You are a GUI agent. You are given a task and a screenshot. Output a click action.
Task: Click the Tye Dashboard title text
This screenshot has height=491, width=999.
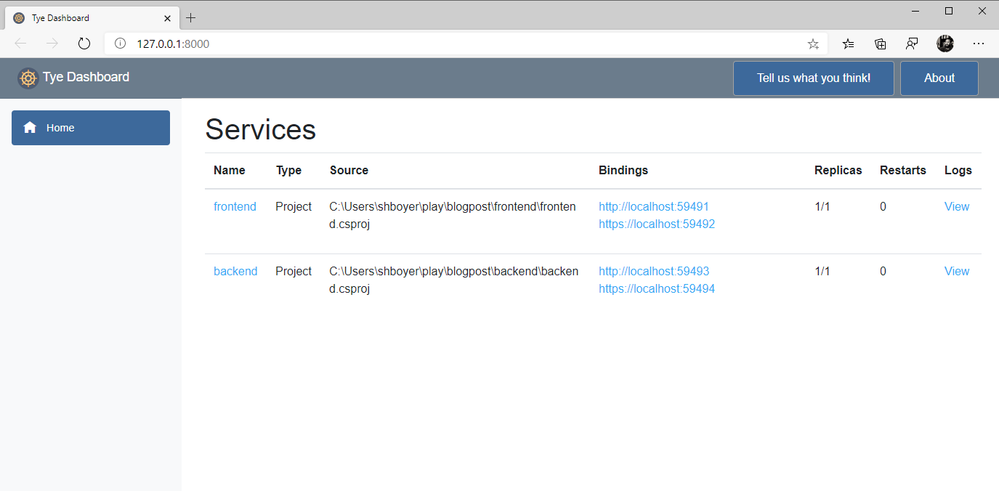[x=86, y=77]
